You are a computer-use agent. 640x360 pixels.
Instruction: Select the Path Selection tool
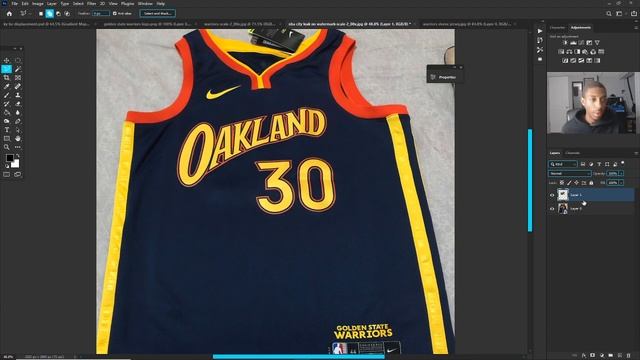18,130
